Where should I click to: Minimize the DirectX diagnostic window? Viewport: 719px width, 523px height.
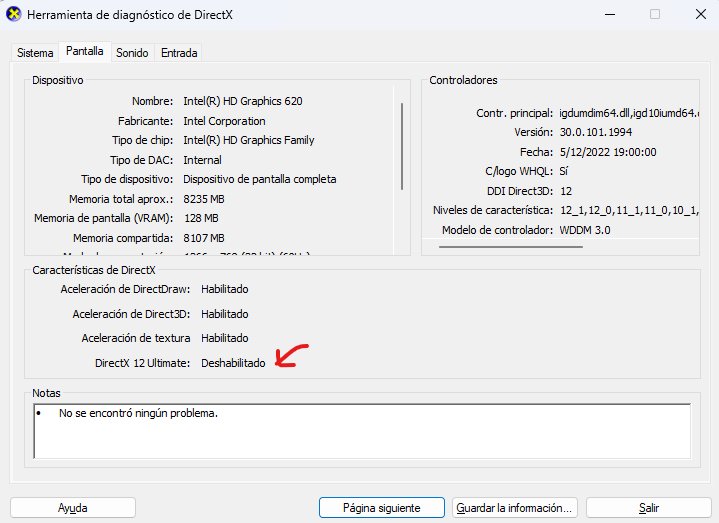click(610, 14)
